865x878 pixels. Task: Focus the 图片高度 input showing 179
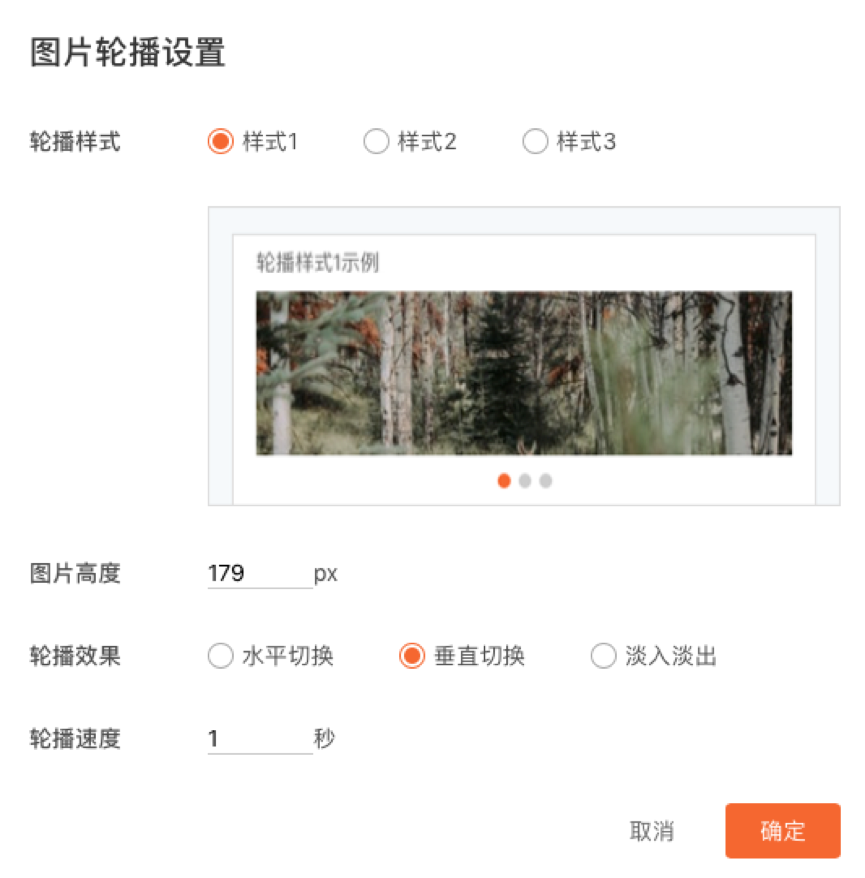[x=260, y=573]
